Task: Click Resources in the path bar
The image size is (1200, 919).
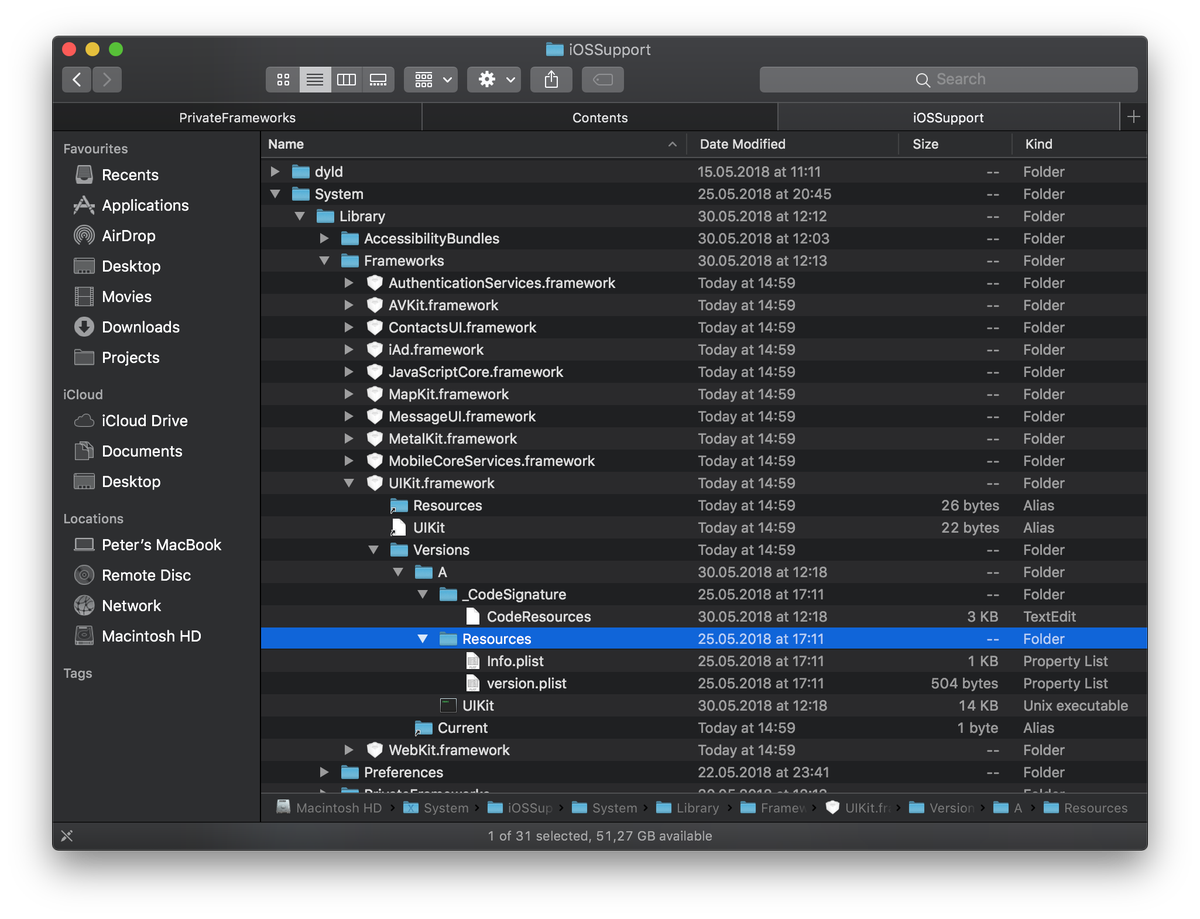Action: [1085, 808]
